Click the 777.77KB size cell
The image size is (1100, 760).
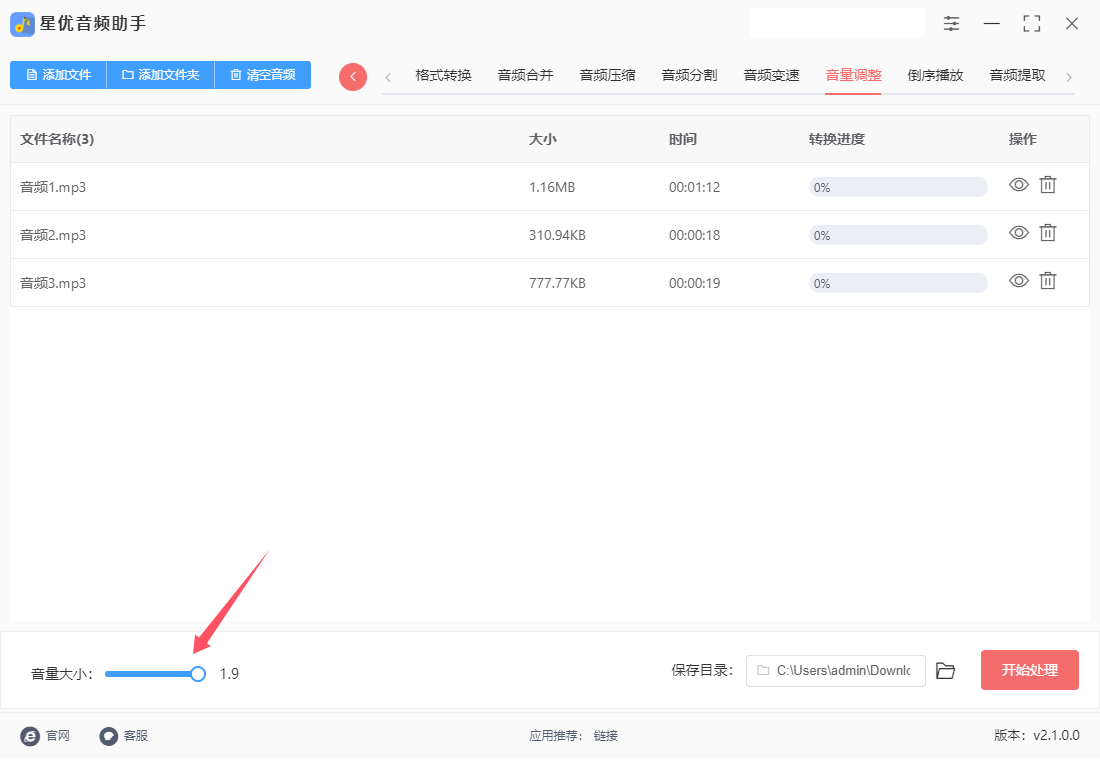pos(557,284)
